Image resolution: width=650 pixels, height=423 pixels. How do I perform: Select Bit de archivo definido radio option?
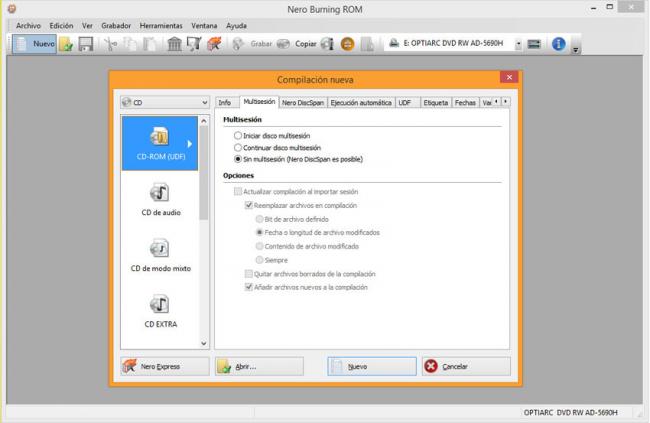click(x=260, y=219)
